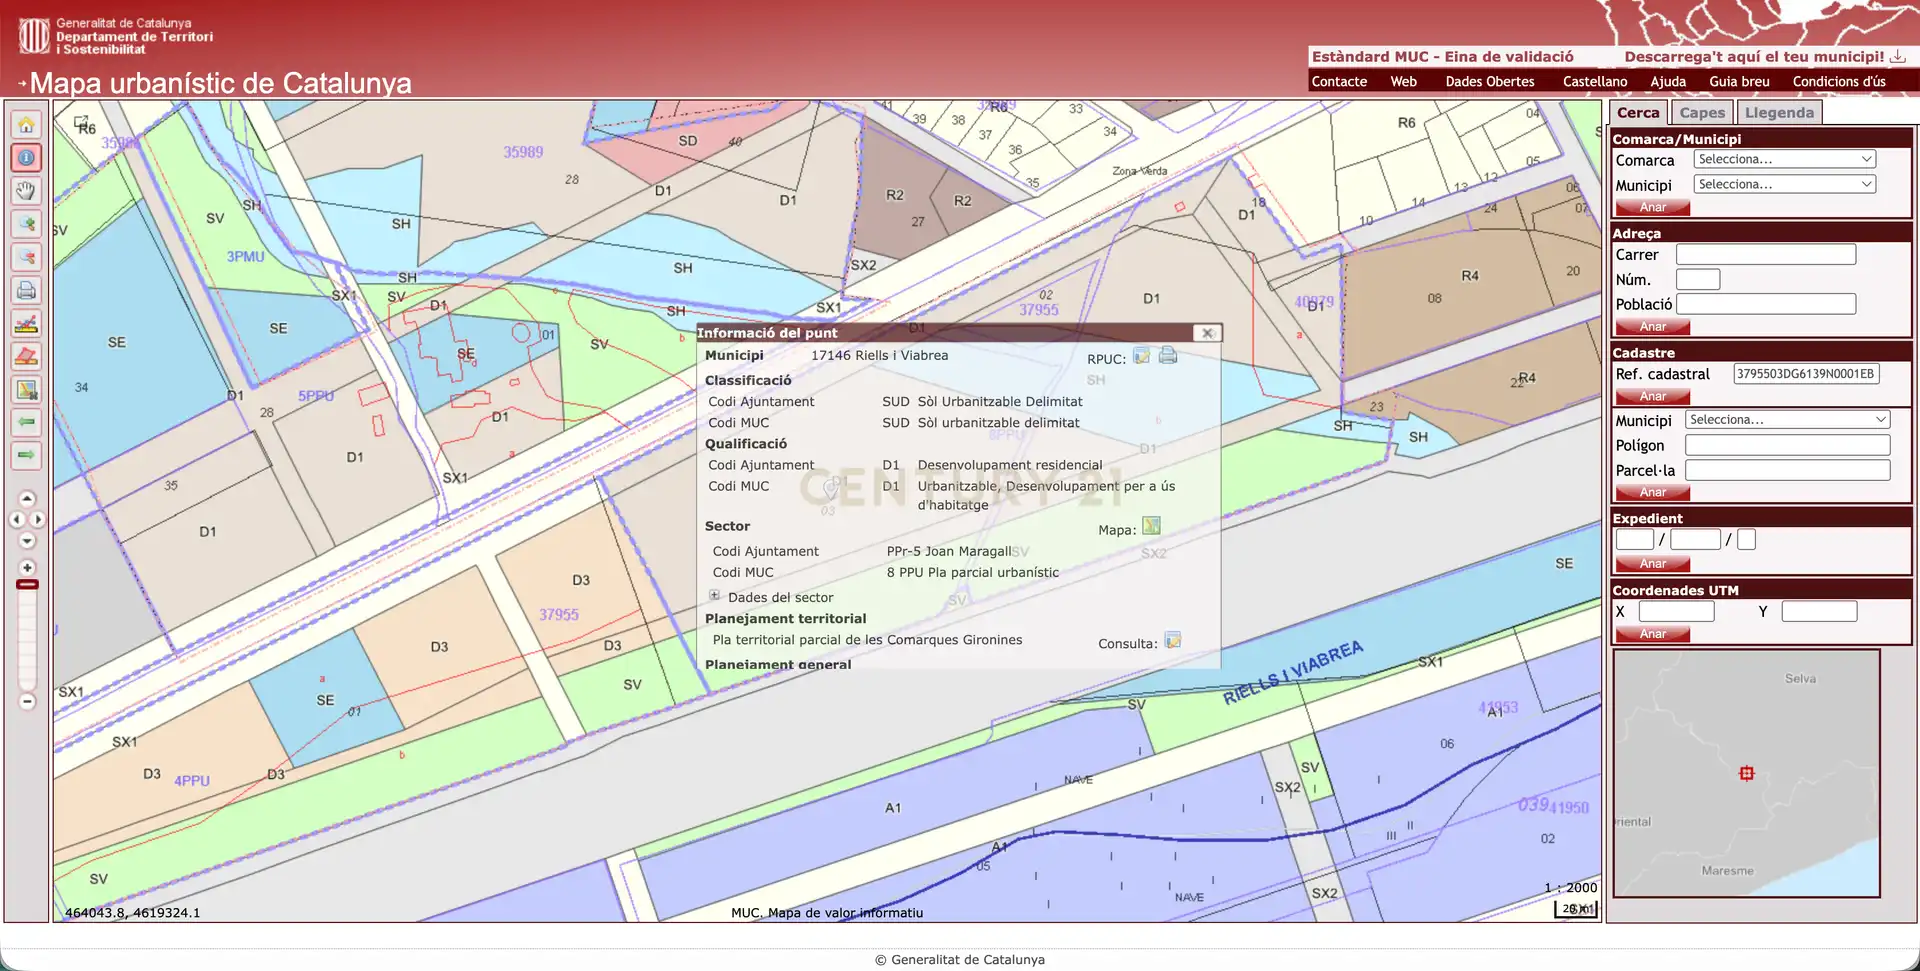The image size is (1920, 971).
Task: Select the measure area tool
Action: (27, 356)
